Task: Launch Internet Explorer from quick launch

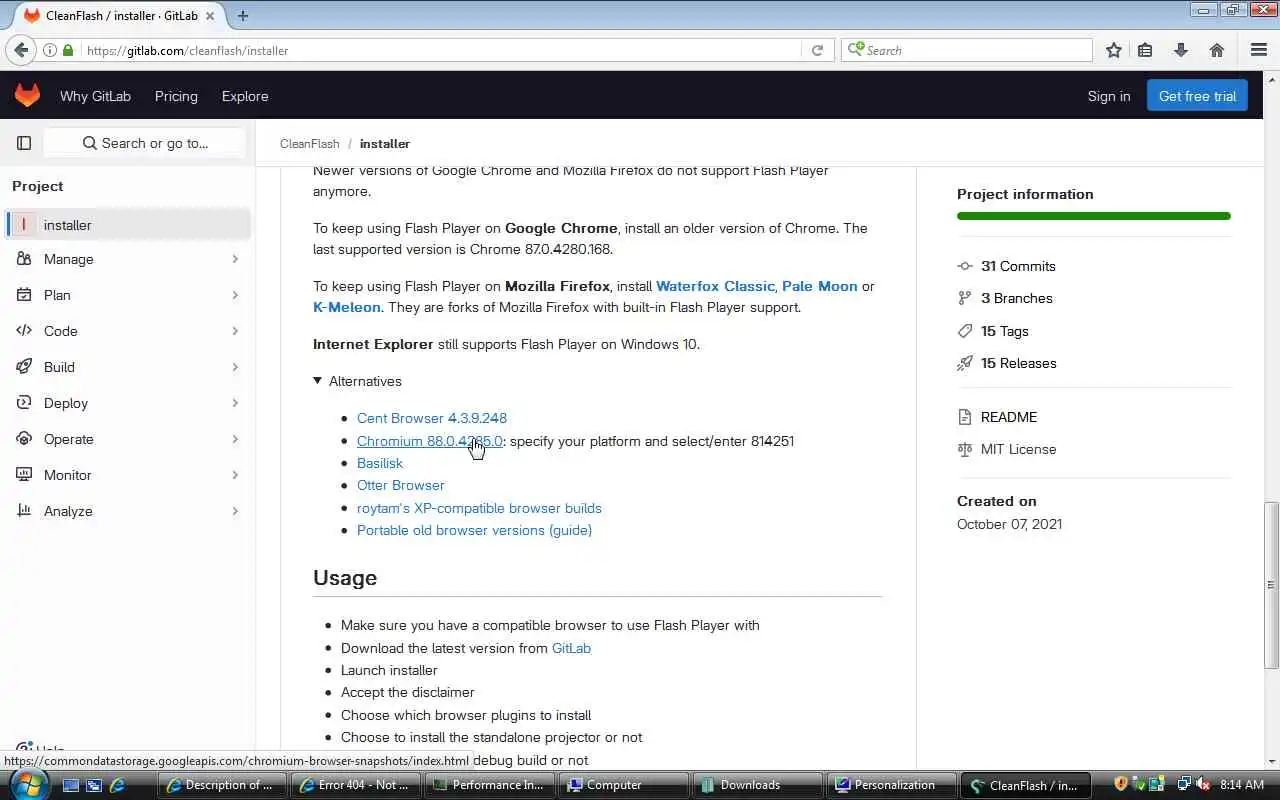Action: pyautogui.click(x=117, y=785)
